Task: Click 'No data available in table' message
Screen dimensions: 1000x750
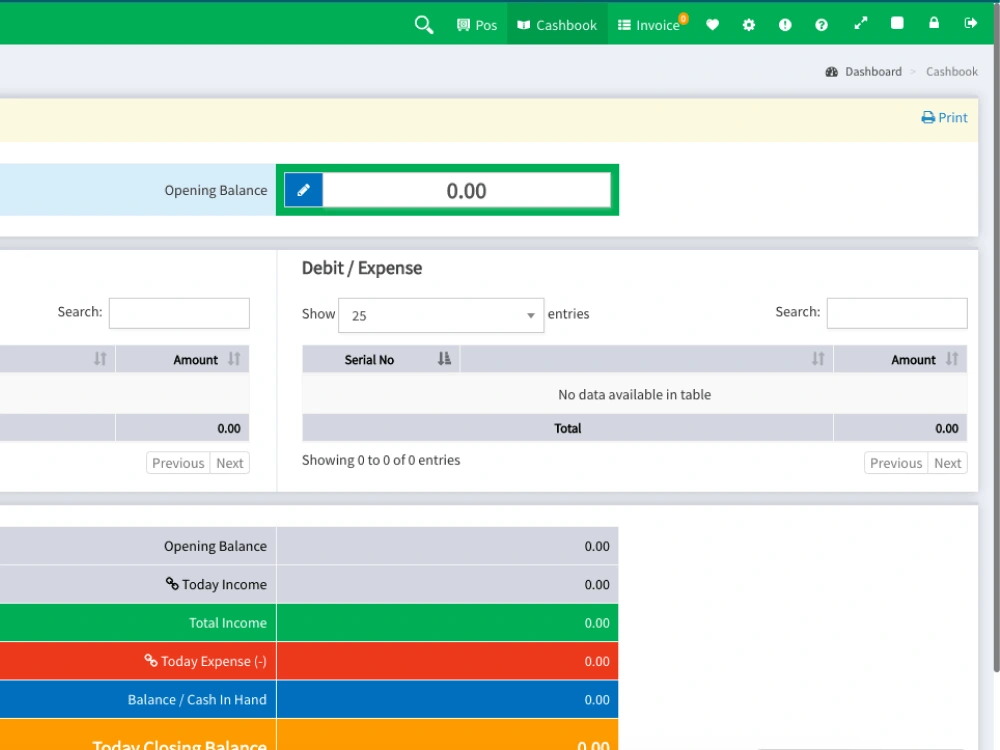Action: (x=635, y=394)
